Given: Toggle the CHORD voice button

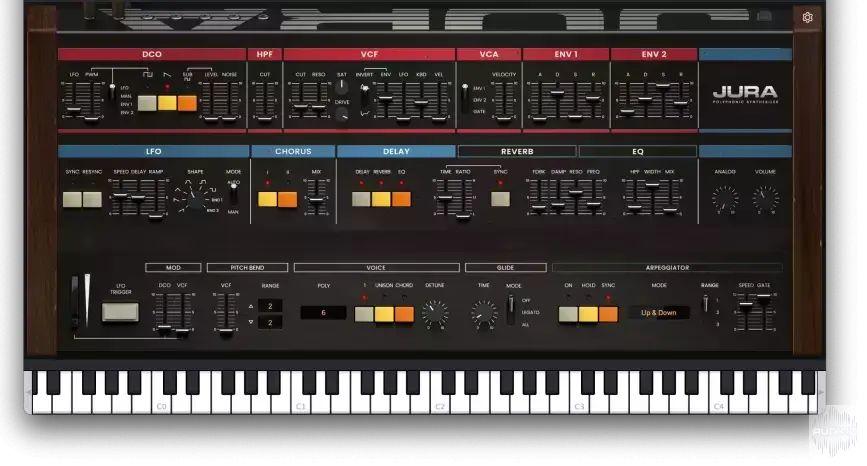Looking at the screenshot, I should 404,315.
